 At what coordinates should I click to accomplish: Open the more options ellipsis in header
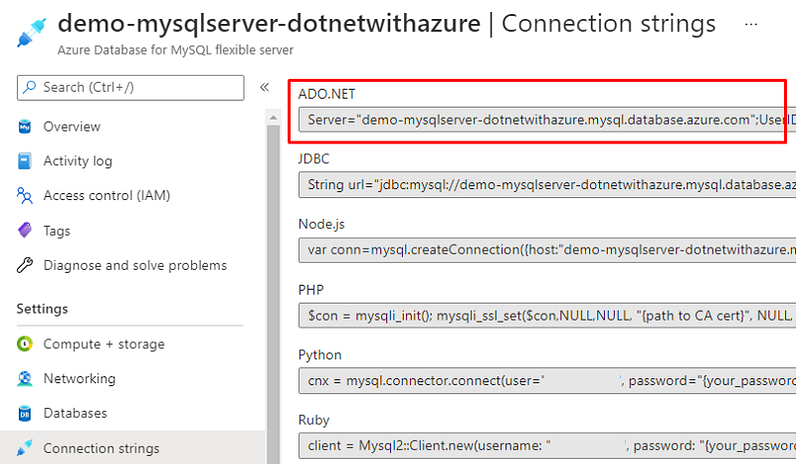tap(751, 24)
